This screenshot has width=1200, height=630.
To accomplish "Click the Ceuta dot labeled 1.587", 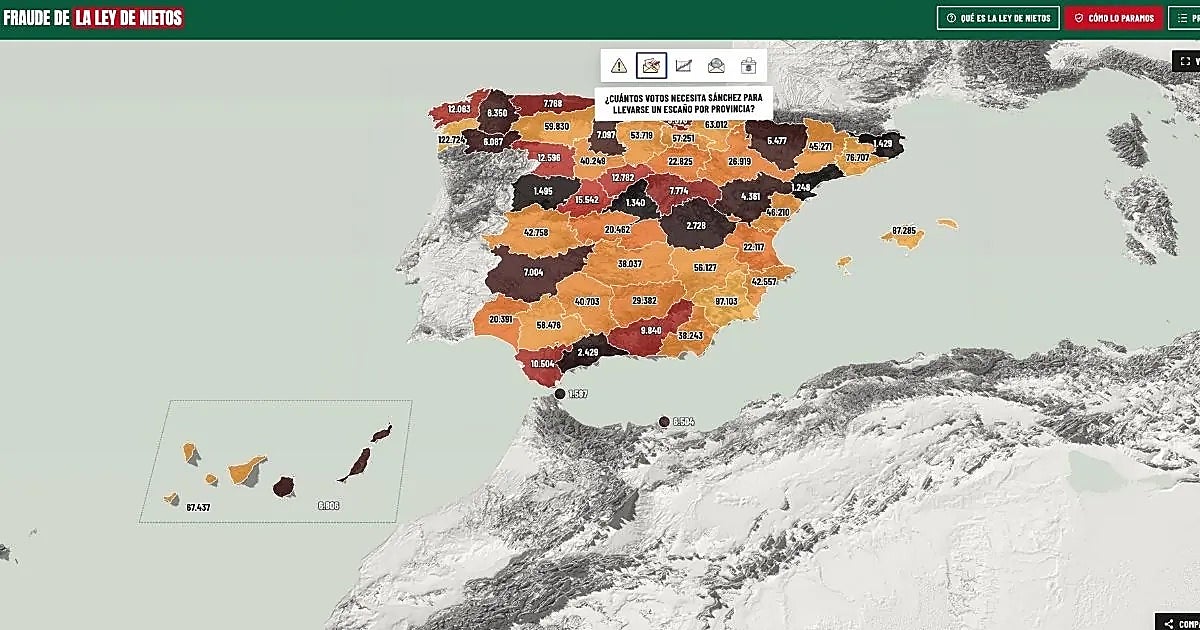I will coord(560,394).
